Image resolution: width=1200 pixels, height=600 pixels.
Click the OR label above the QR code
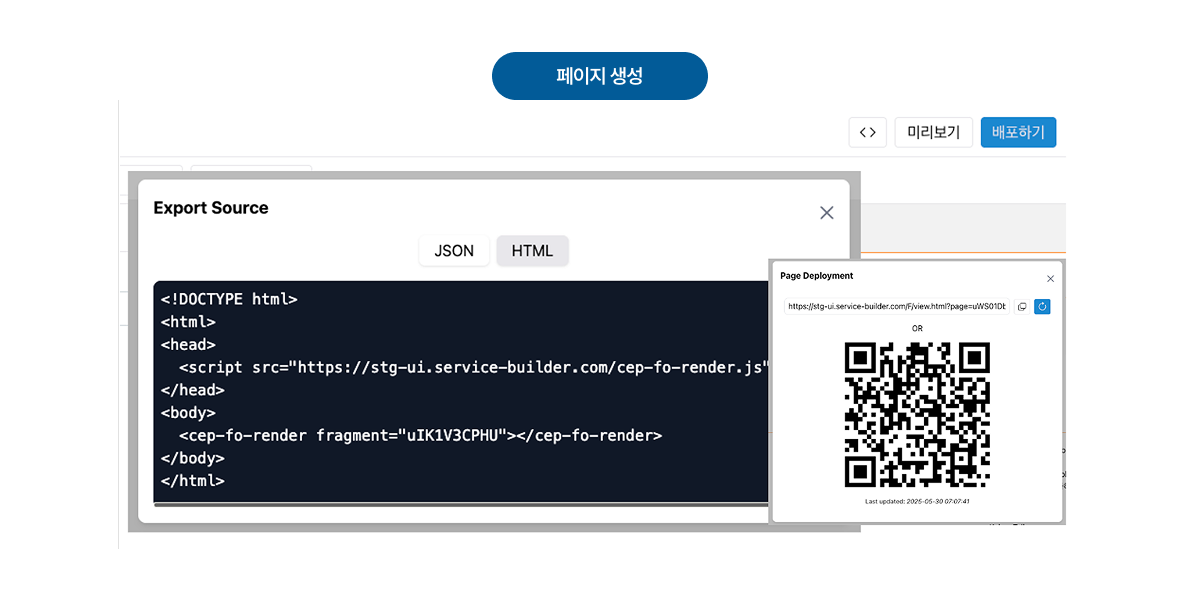coord(917,328)
